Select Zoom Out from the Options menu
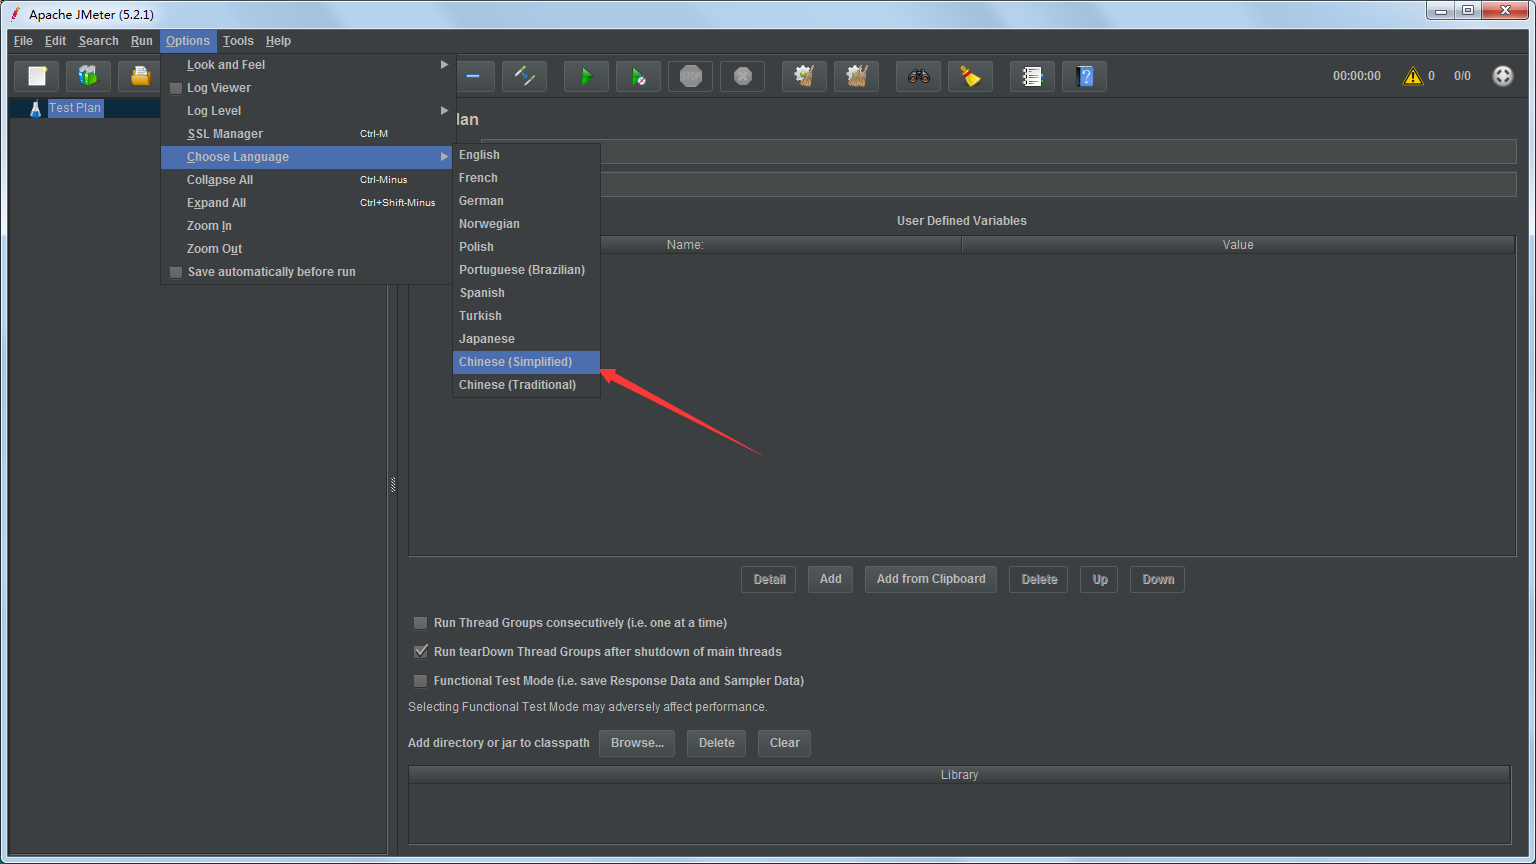The width and height of the screenshot is (1536, 864). click(308, 249)
